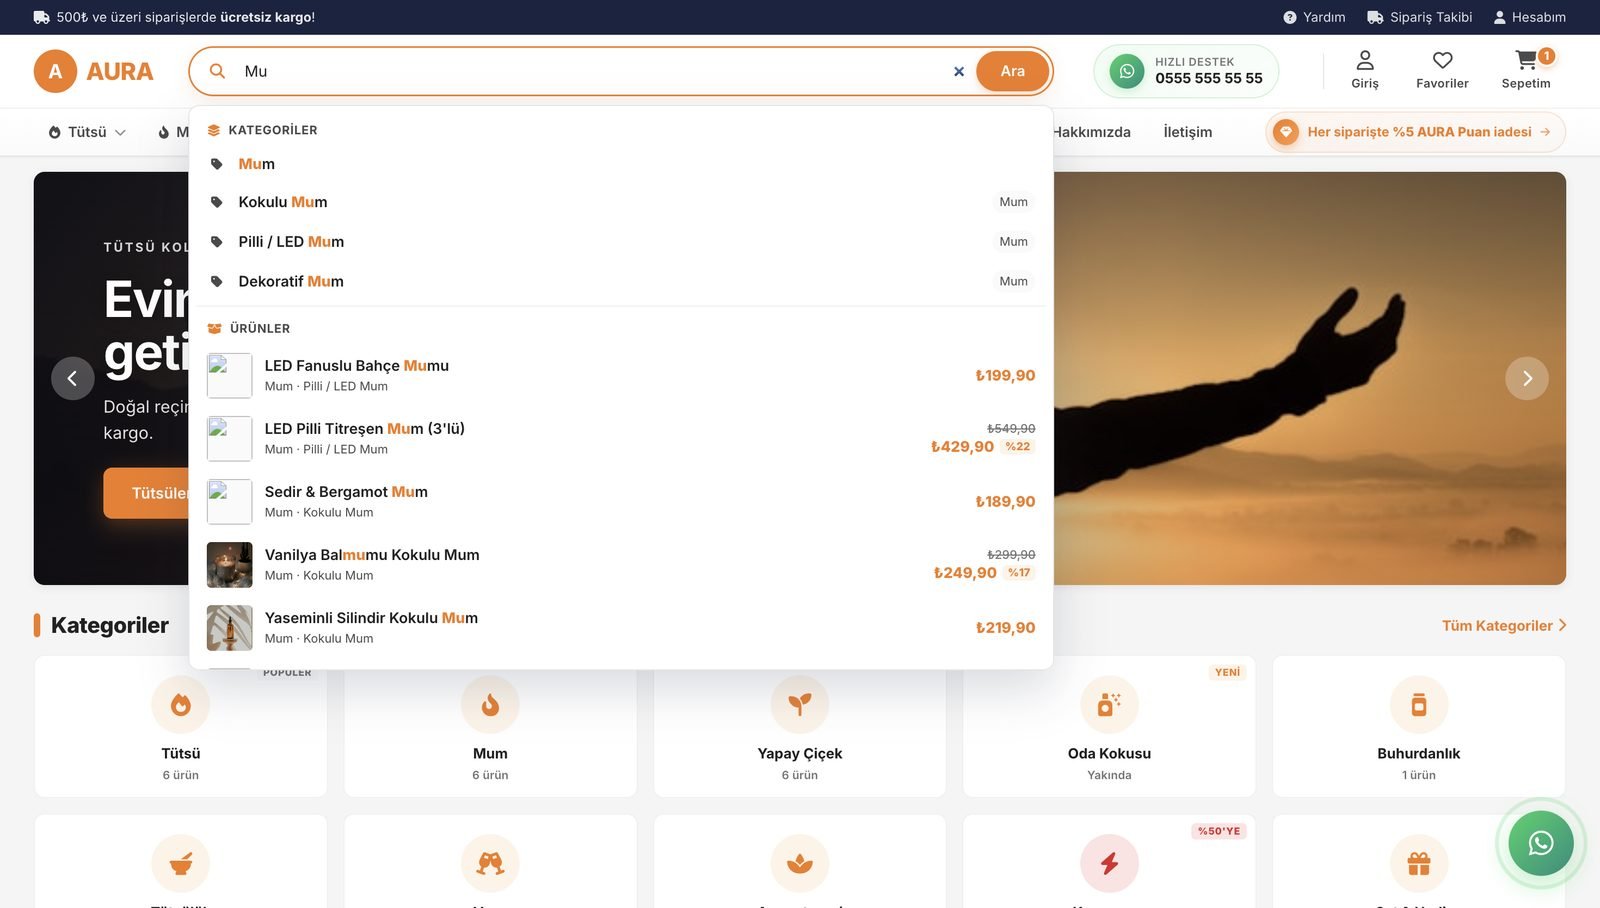
Task: Open Hesabım account link
Action: coord(1530,17)
